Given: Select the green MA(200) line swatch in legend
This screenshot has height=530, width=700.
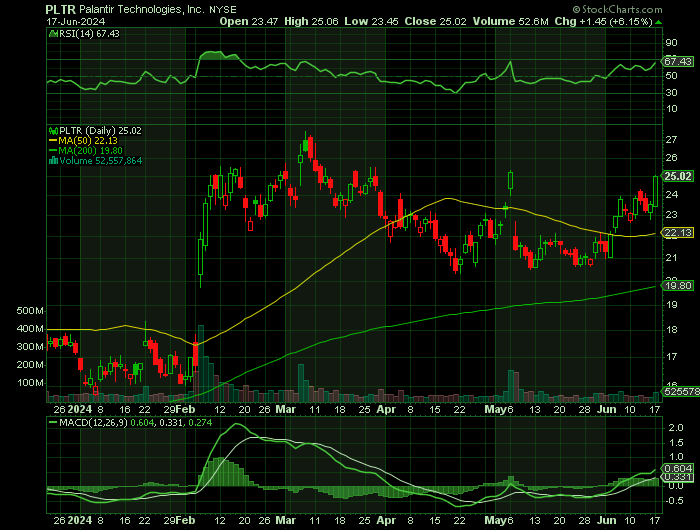Looking at the screenshot, I should coord(53,151).
